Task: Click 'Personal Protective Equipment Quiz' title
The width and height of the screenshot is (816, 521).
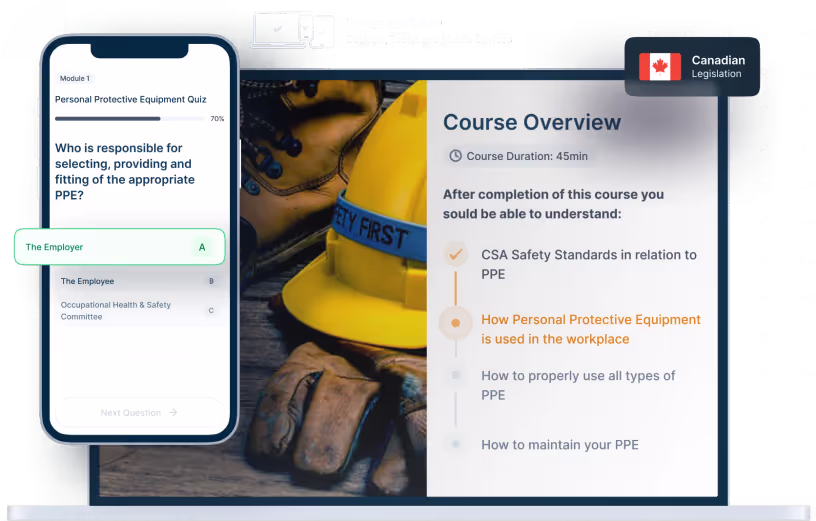Action: [x=131, y=99]
